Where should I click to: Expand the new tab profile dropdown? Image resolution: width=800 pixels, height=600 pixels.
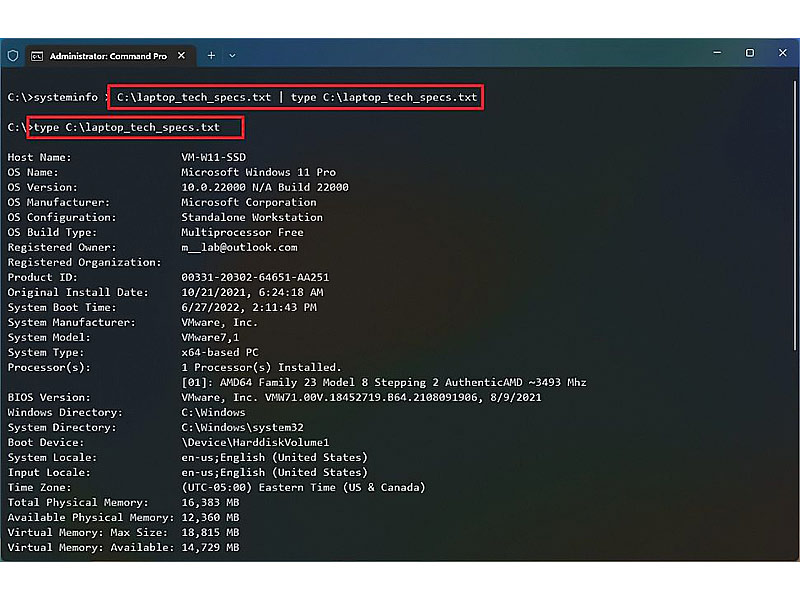[232, 56]
